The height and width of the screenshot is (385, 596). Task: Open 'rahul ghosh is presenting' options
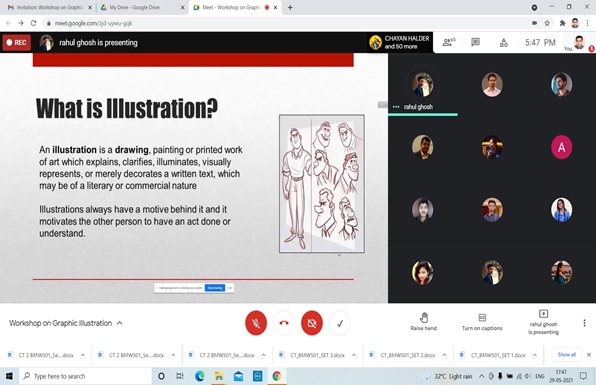[x=543, y=322]
